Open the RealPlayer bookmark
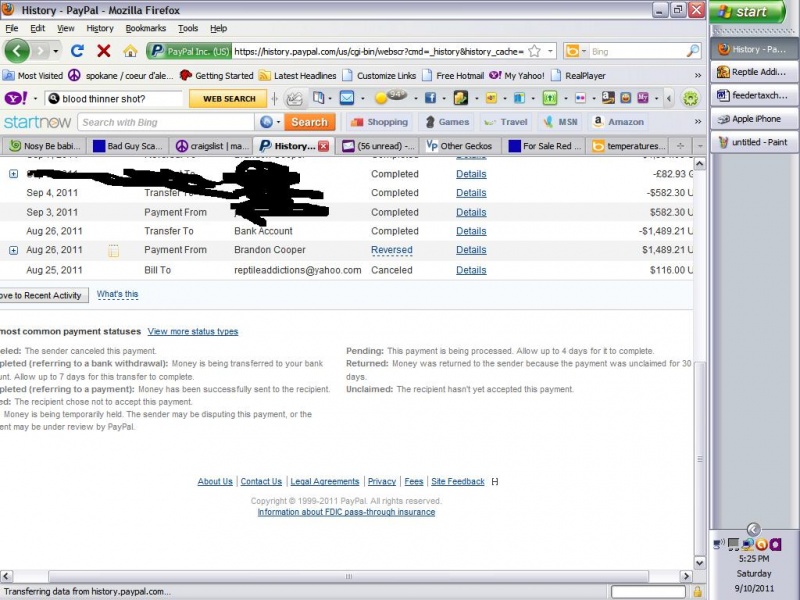Viewport: 800px width, 600px height. pos(578,76)
